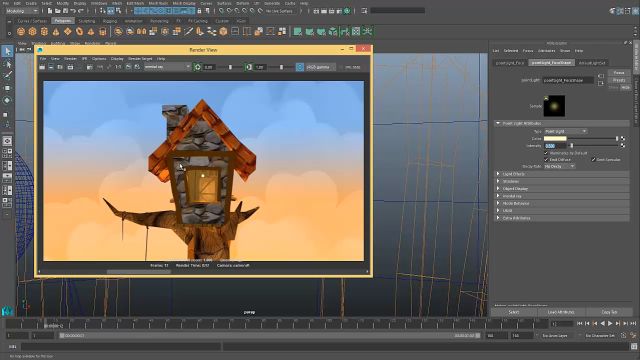Toggle the Emit Diffuse checkbox
This screenshot has width=640, height=360.
546,160
